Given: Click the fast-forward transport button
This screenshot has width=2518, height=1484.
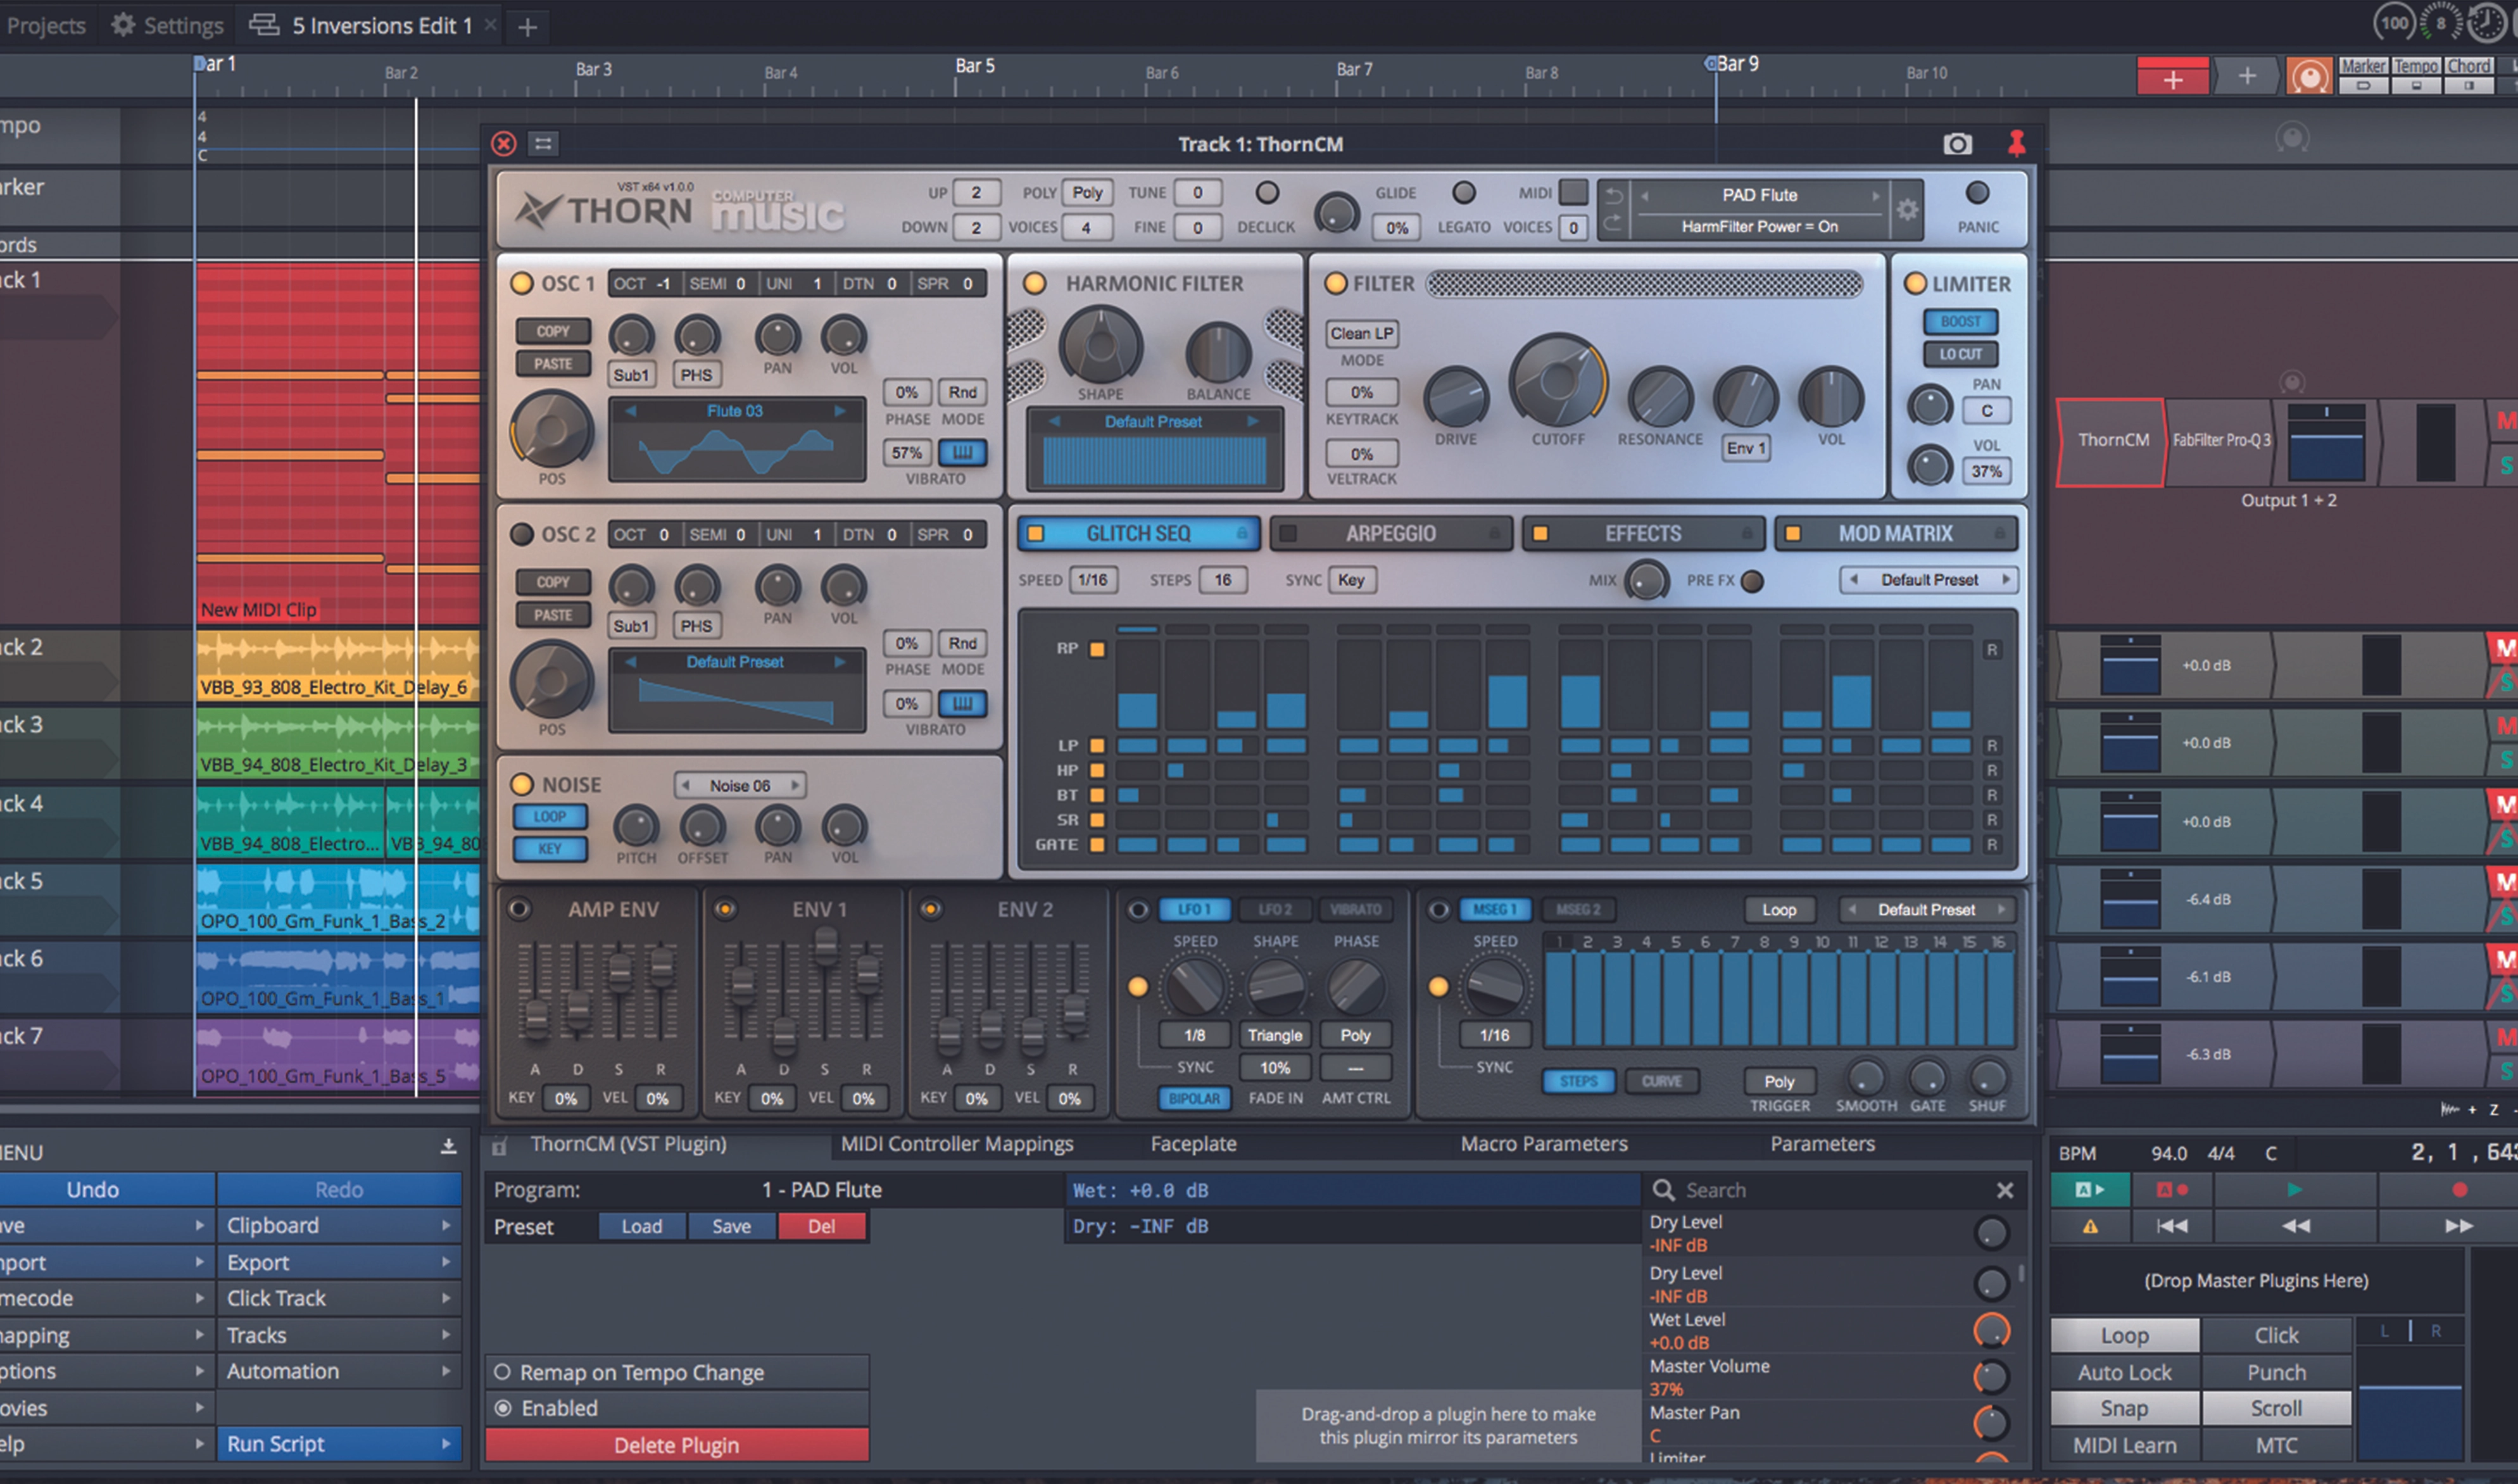Looking at the screenshot, I should [2459, 1225].
